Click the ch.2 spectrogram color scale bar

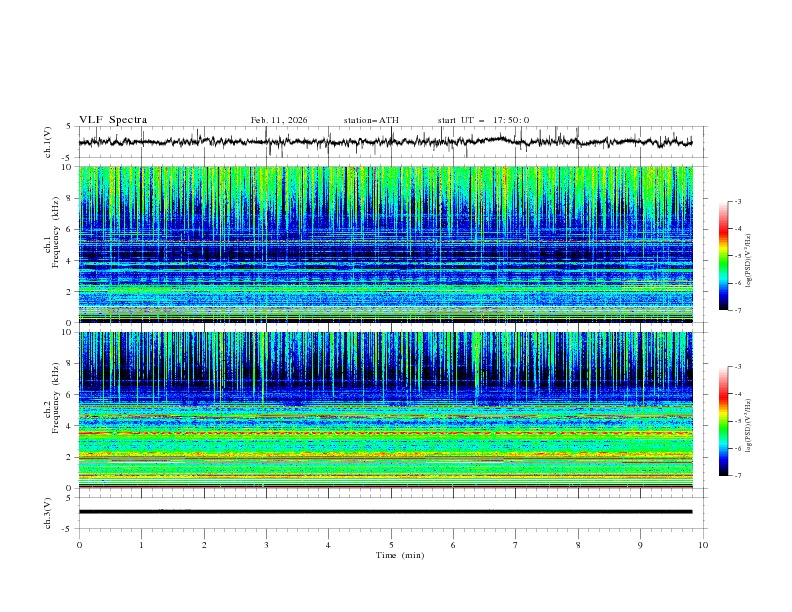(723, 421)
